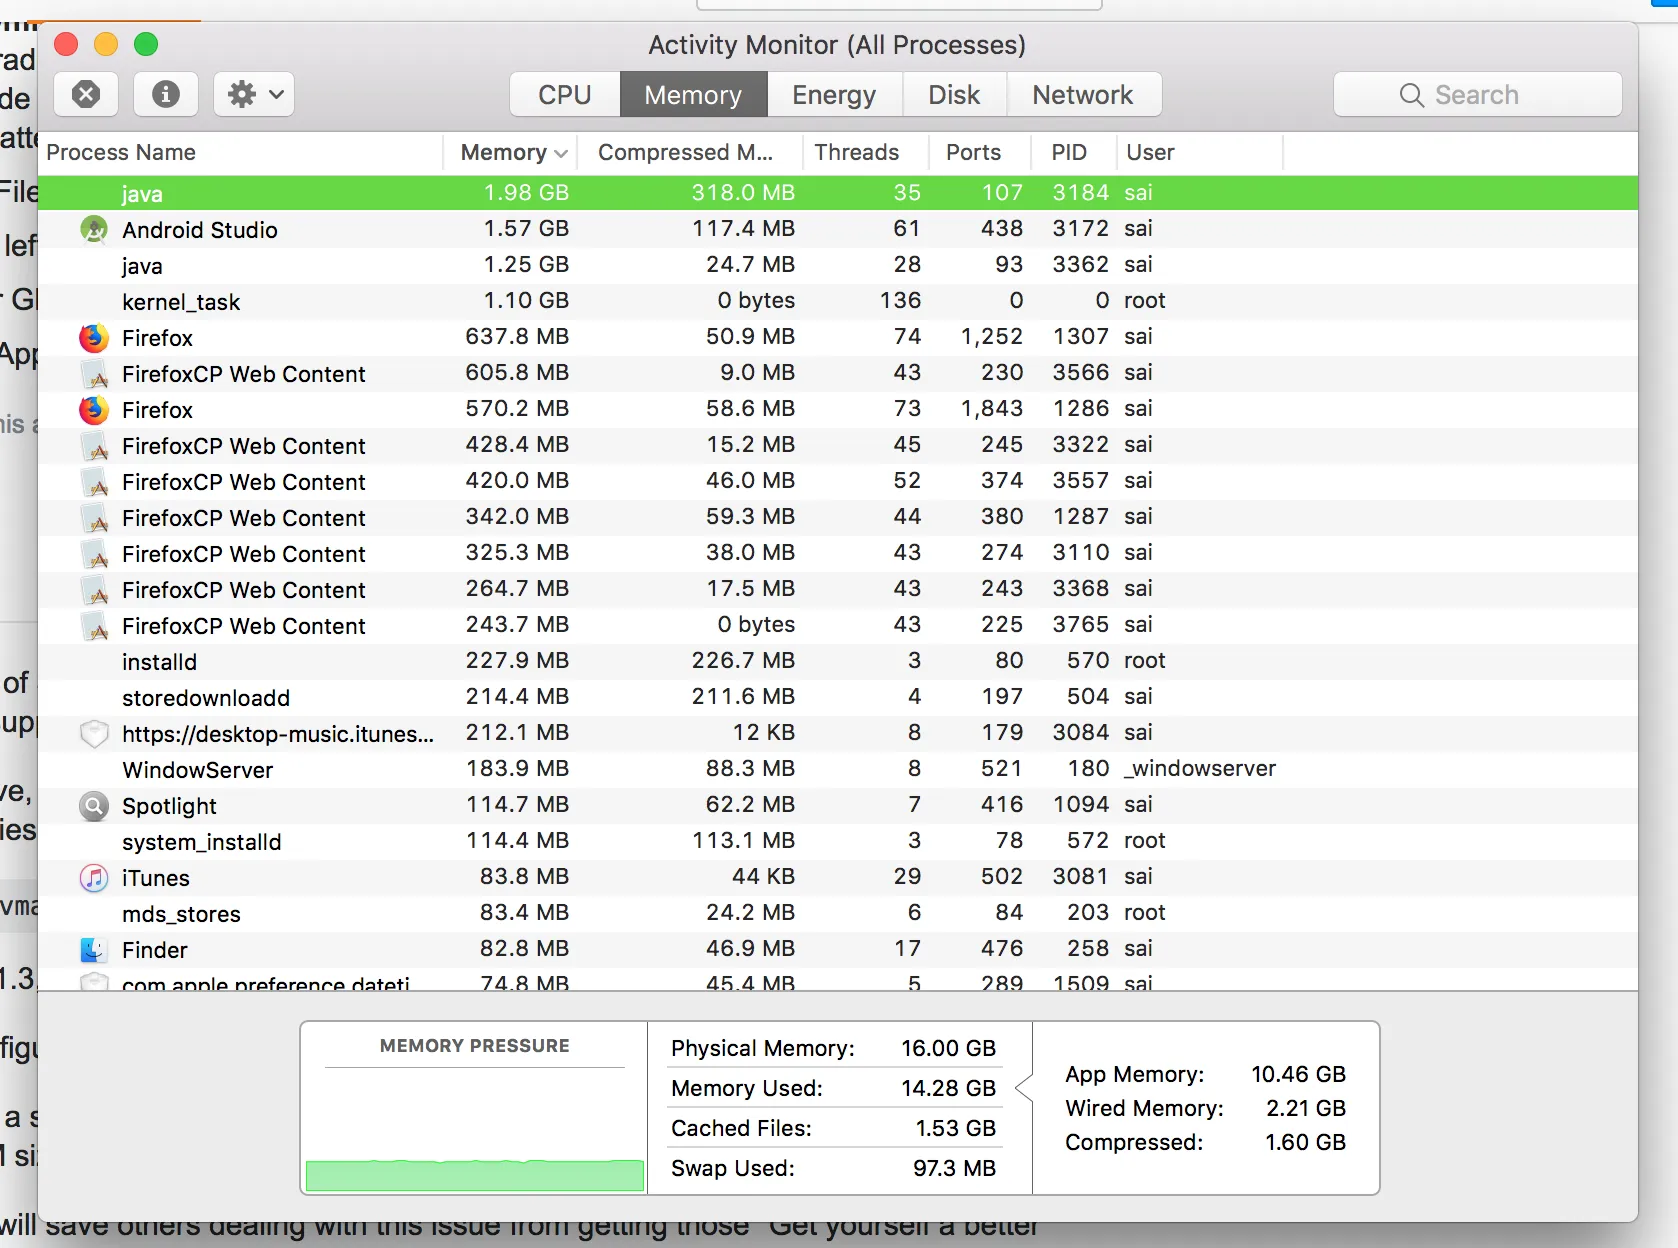Click FirefoxCP Web Content icon with 428.4 MB
Viewport: 1678px width, 1248px height.
tap(94, 446)
